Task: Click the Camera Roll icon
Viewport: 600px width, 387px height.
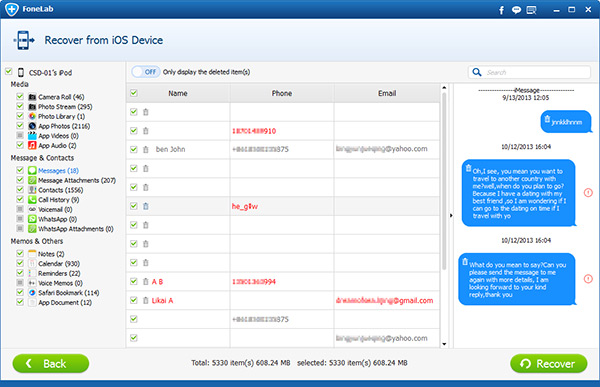Action: click(32, 97)
